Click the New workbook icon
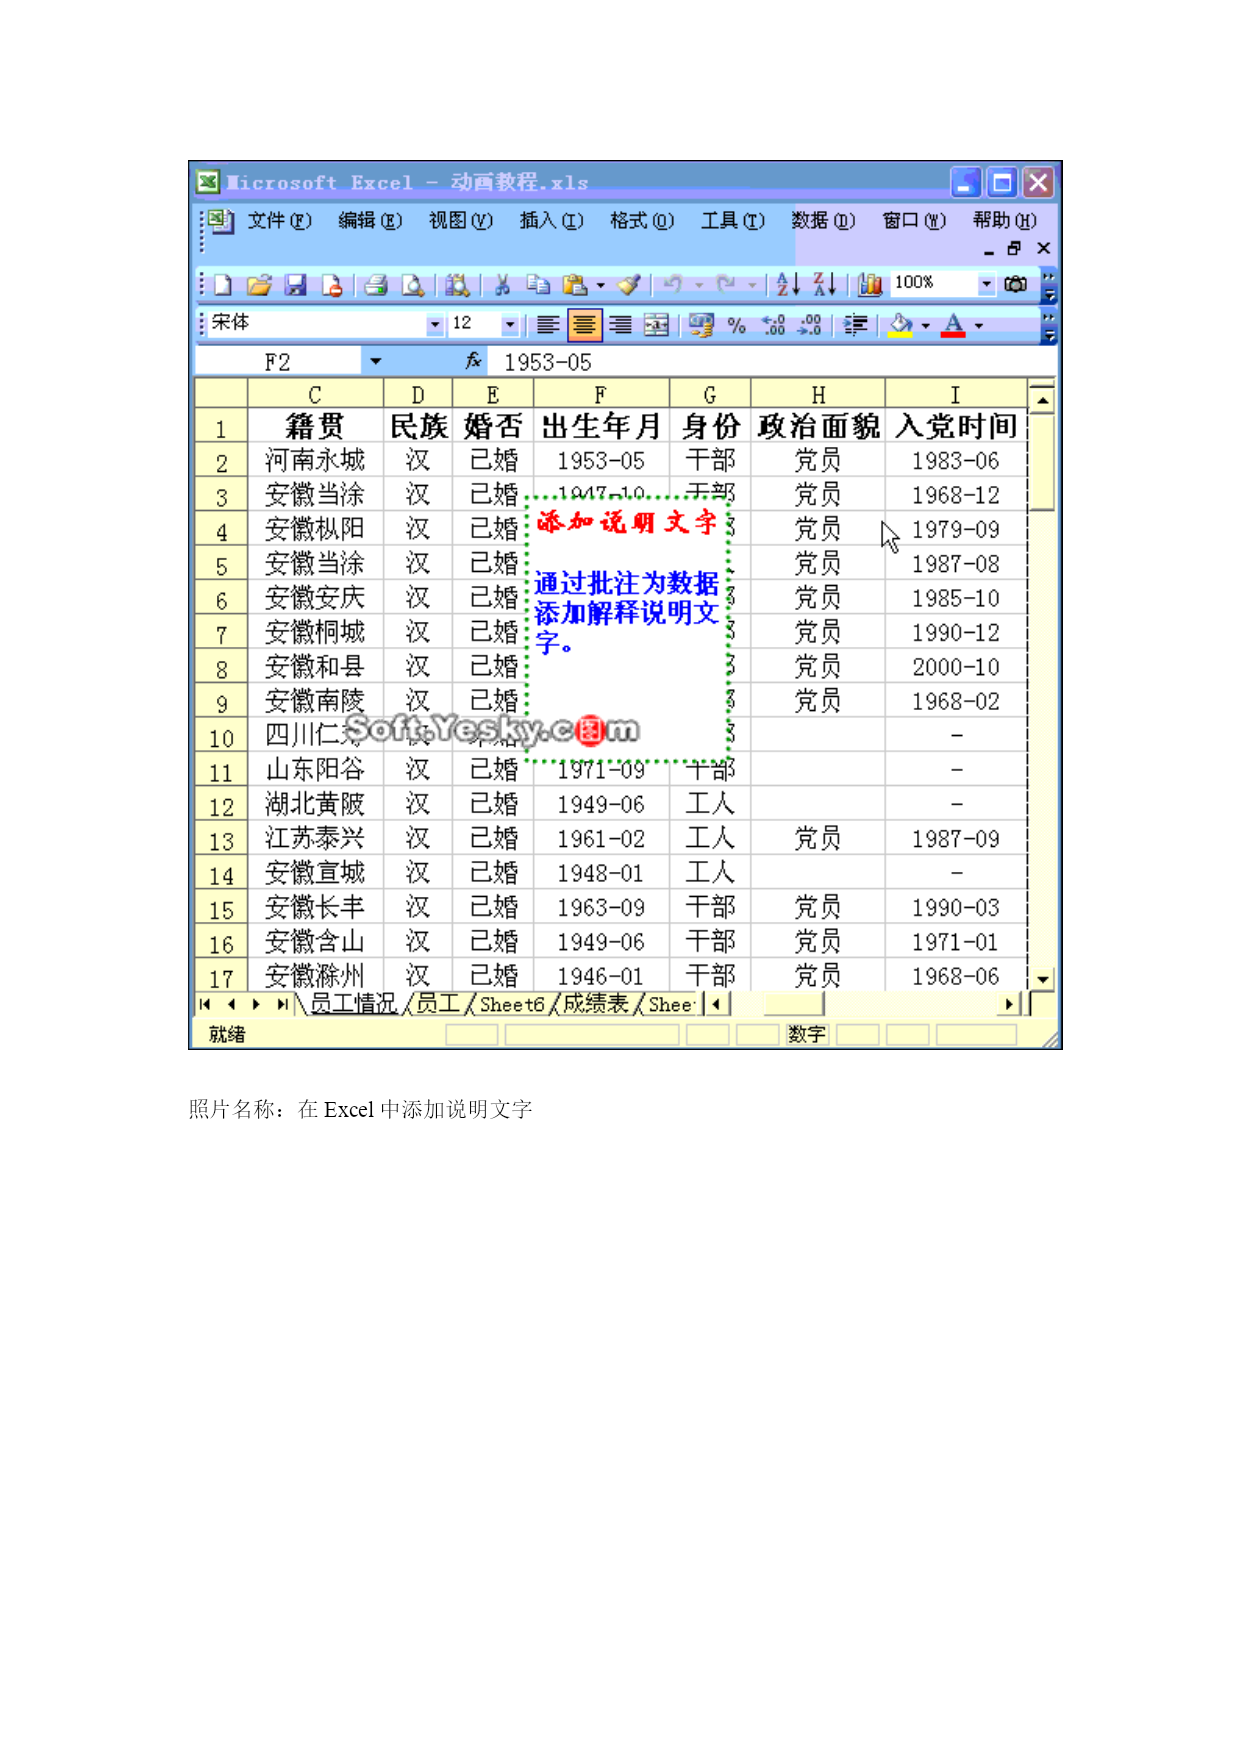Viewport: 1241px width, 1754px height. (x=223, y=285)
